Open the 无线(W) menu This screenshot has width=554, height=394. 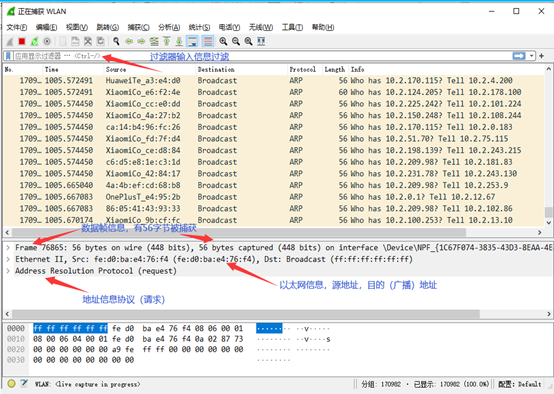point(261,27)
